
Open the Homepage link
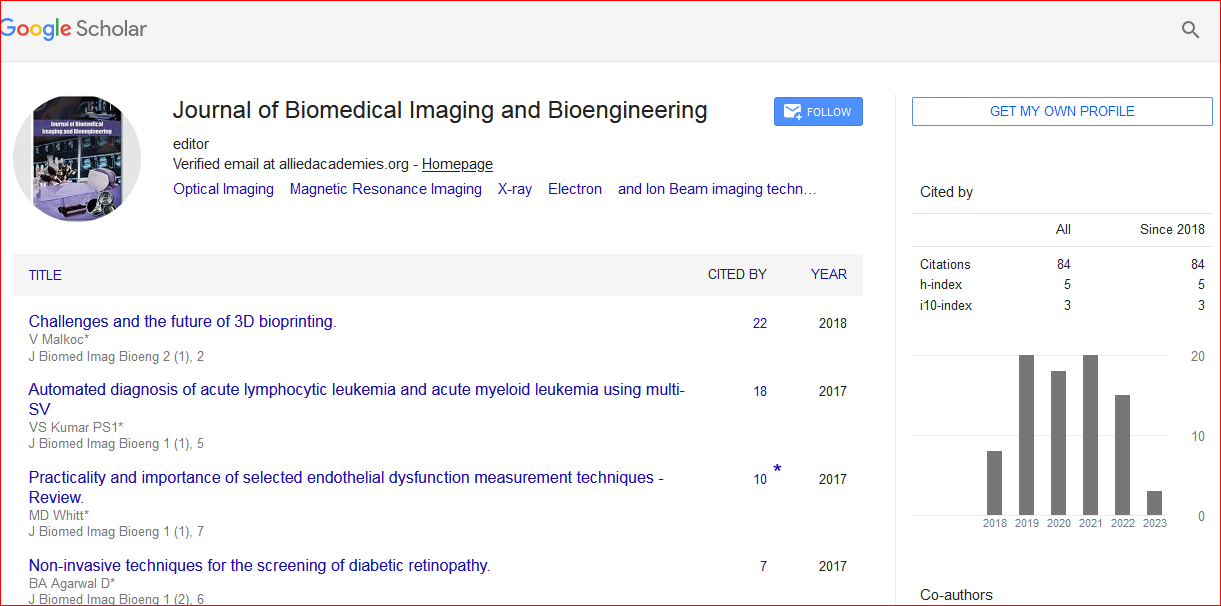click(x=457, y=164)
